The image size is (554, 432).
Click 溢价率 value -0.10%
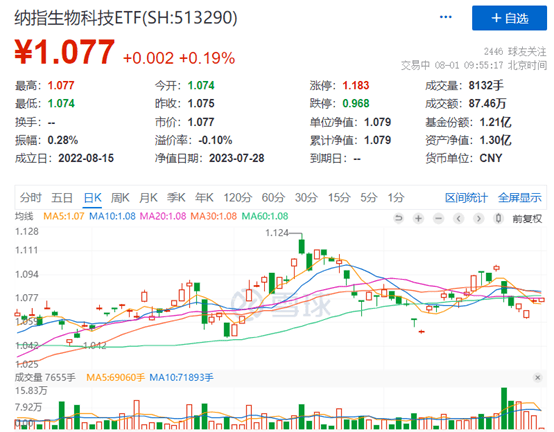[215, 140]
